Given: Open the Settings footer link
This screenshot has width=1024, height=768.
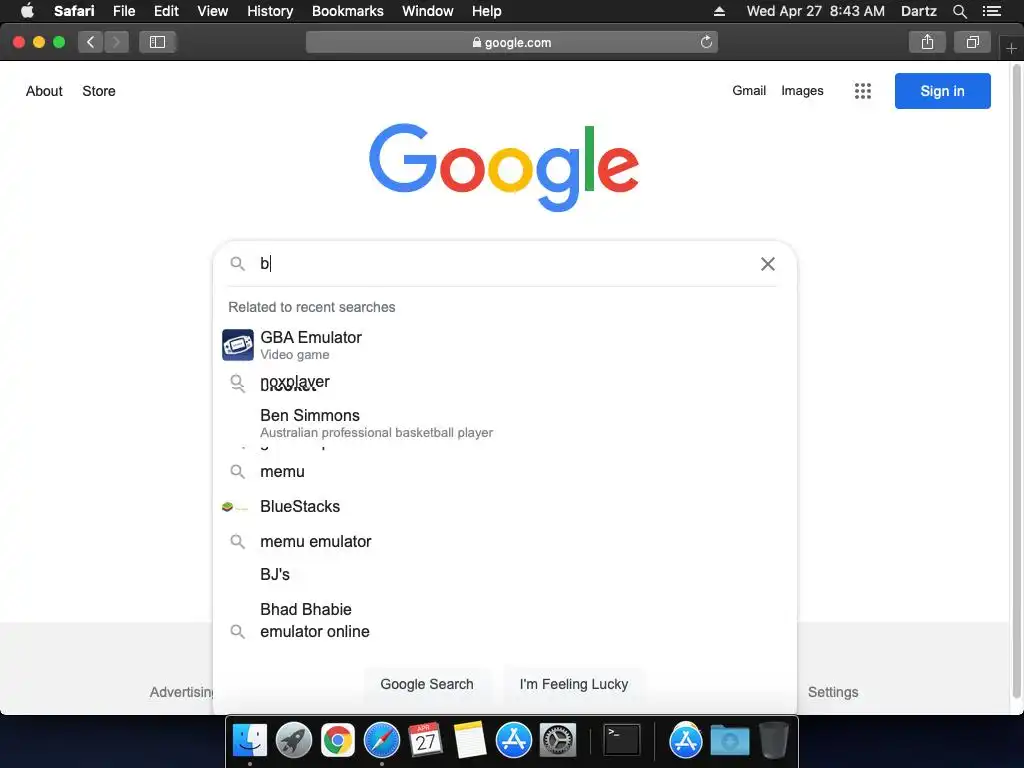Looking at the screenshot, I should pos(833,692).
